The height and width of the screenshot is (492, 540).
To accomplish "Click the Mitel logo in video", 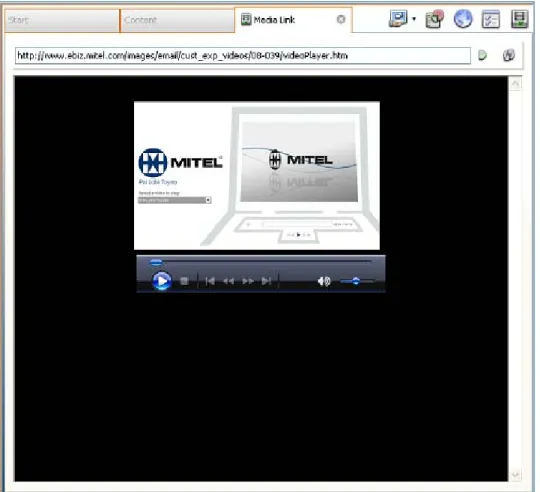I will pos(180,163).
